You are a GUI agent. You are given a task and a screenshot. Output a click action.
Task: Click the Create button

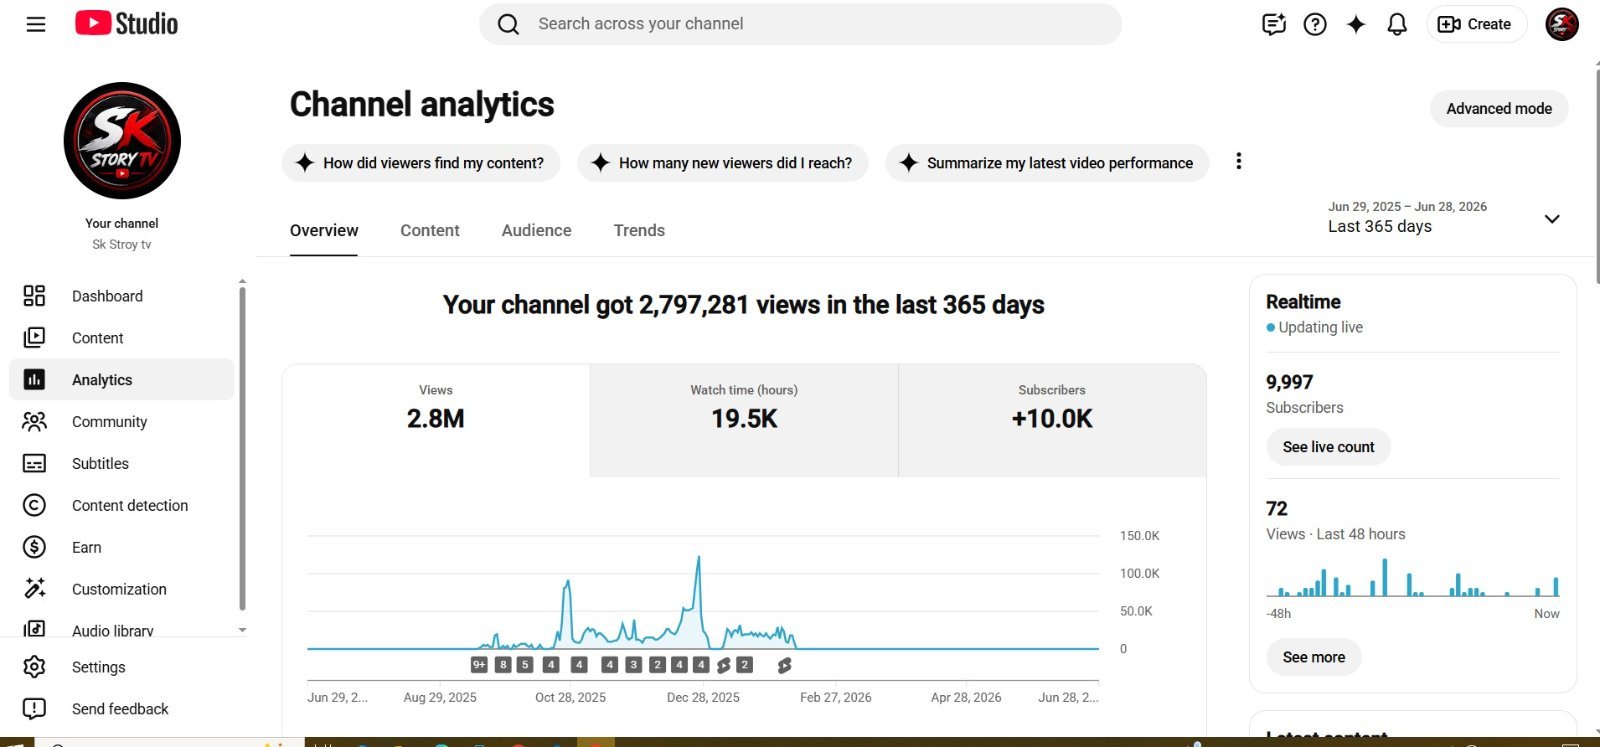[1476, 24]
